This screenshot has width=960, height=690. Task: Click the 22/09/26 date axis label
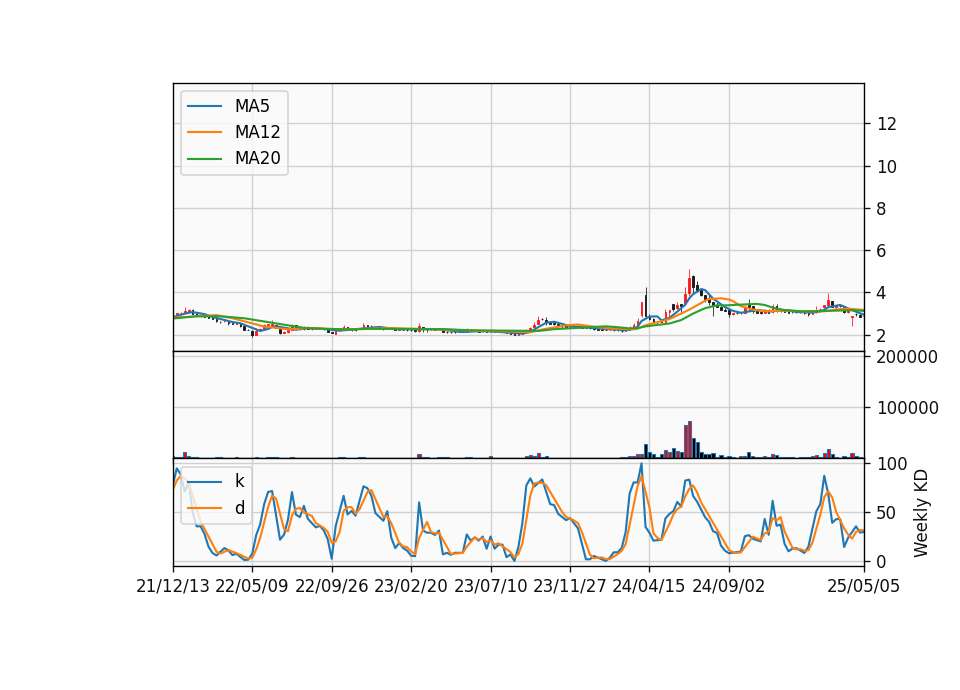[332, 586]
